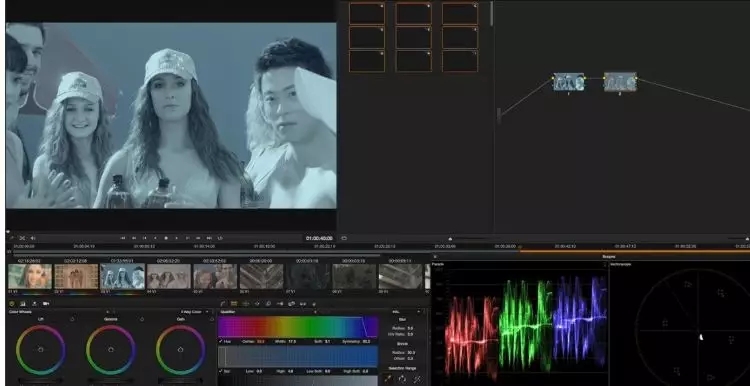The height and width of the screenshot is (386, 750).
Task: Open the Power Window palette icon
Action: [246, 304]
